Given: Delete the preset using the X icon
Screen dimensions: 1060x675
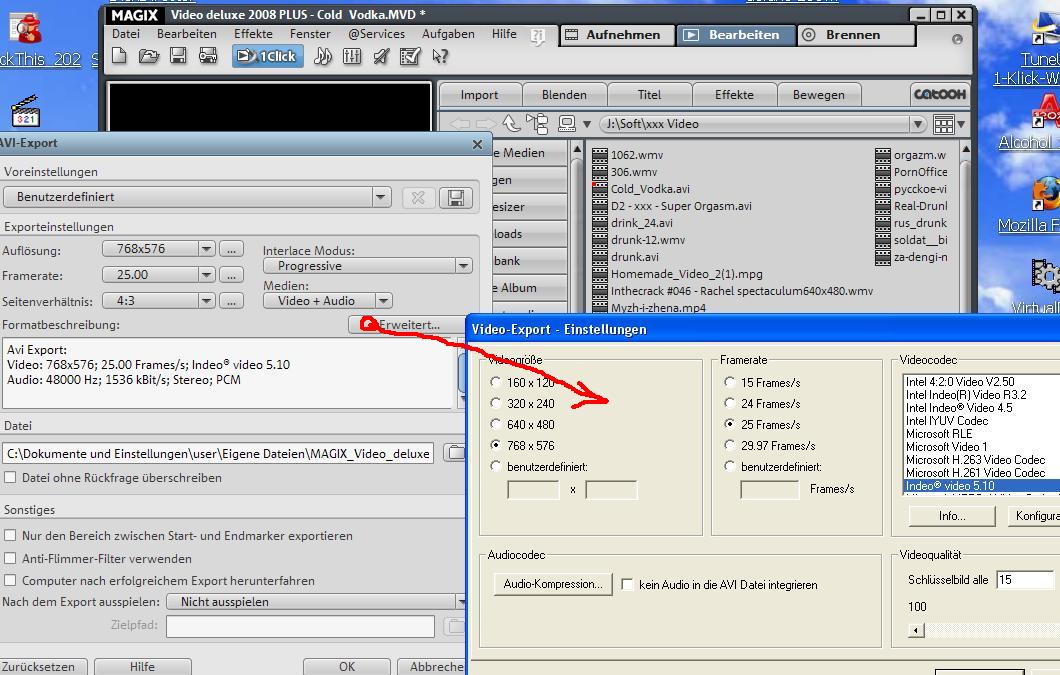Looking at the screenshot, I should [x=418, y=197].
